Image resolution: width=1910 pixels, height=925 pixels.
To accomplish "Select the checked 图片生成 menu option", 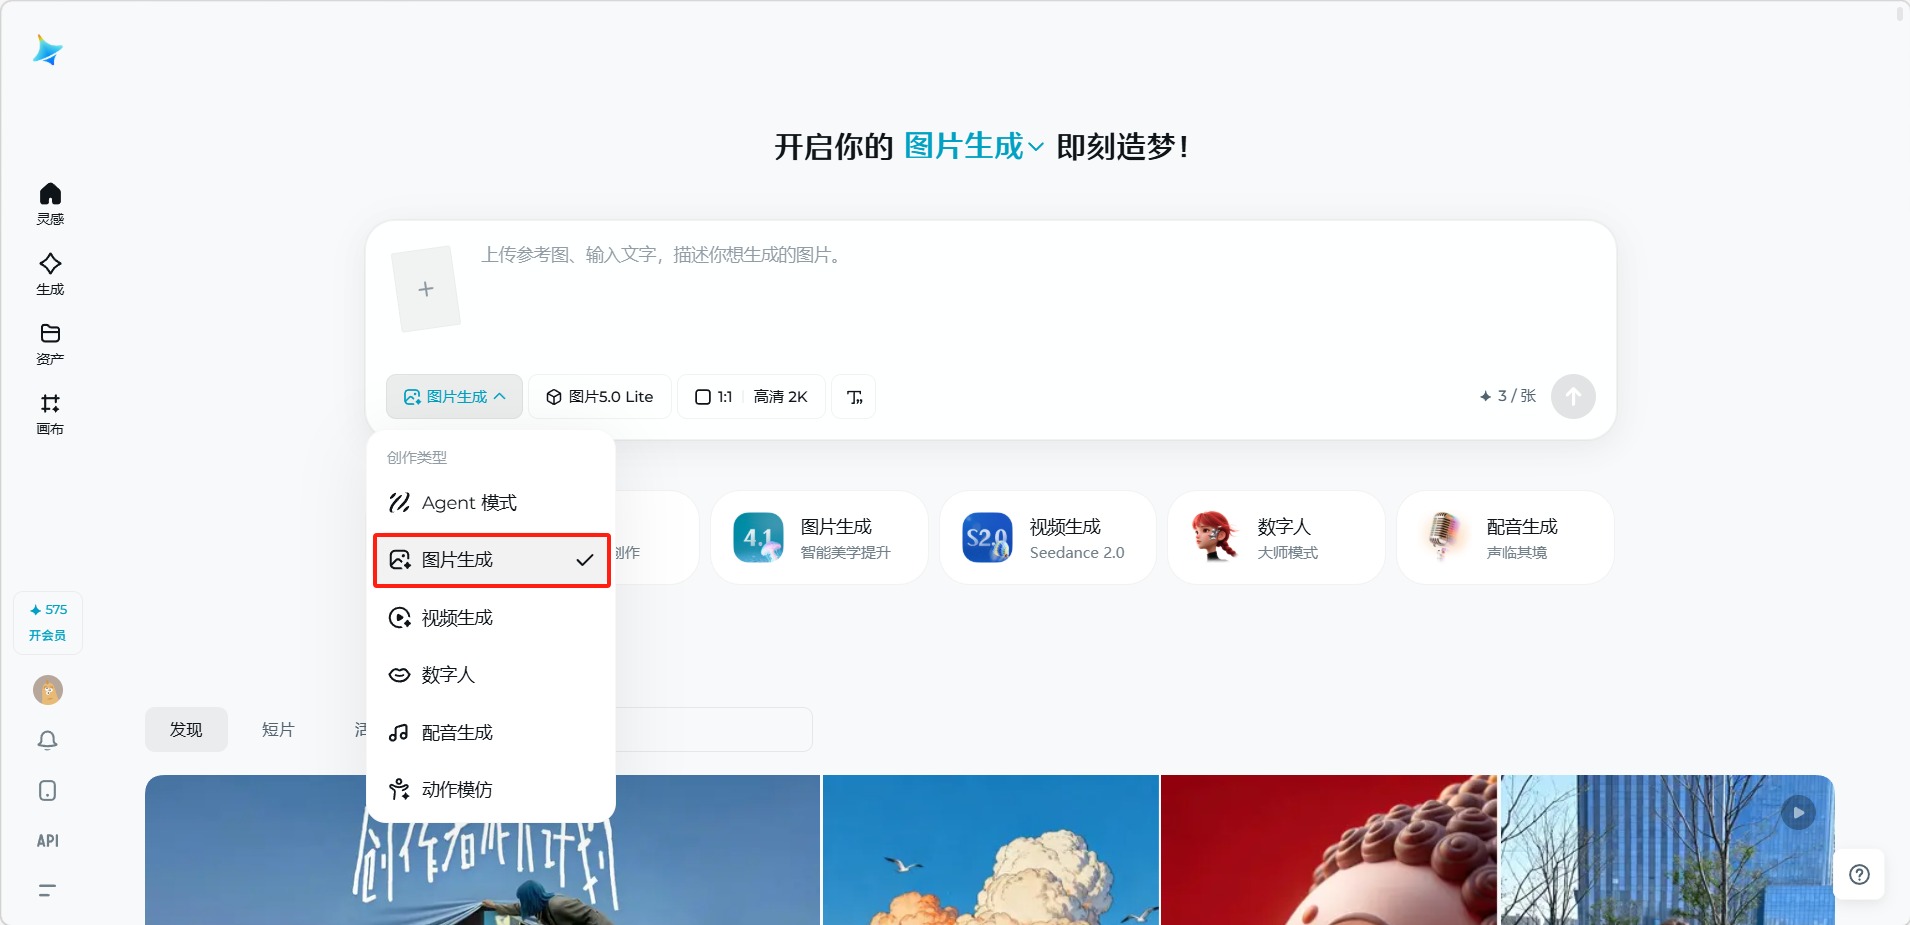I will [491, 560].
